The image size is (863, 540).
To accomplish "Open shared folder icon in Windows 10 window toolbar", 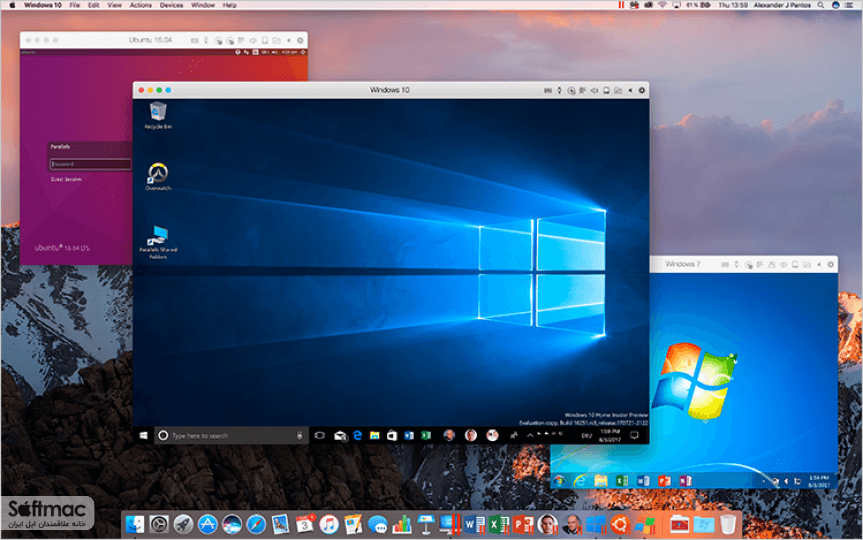I will (x=618, y=90).
